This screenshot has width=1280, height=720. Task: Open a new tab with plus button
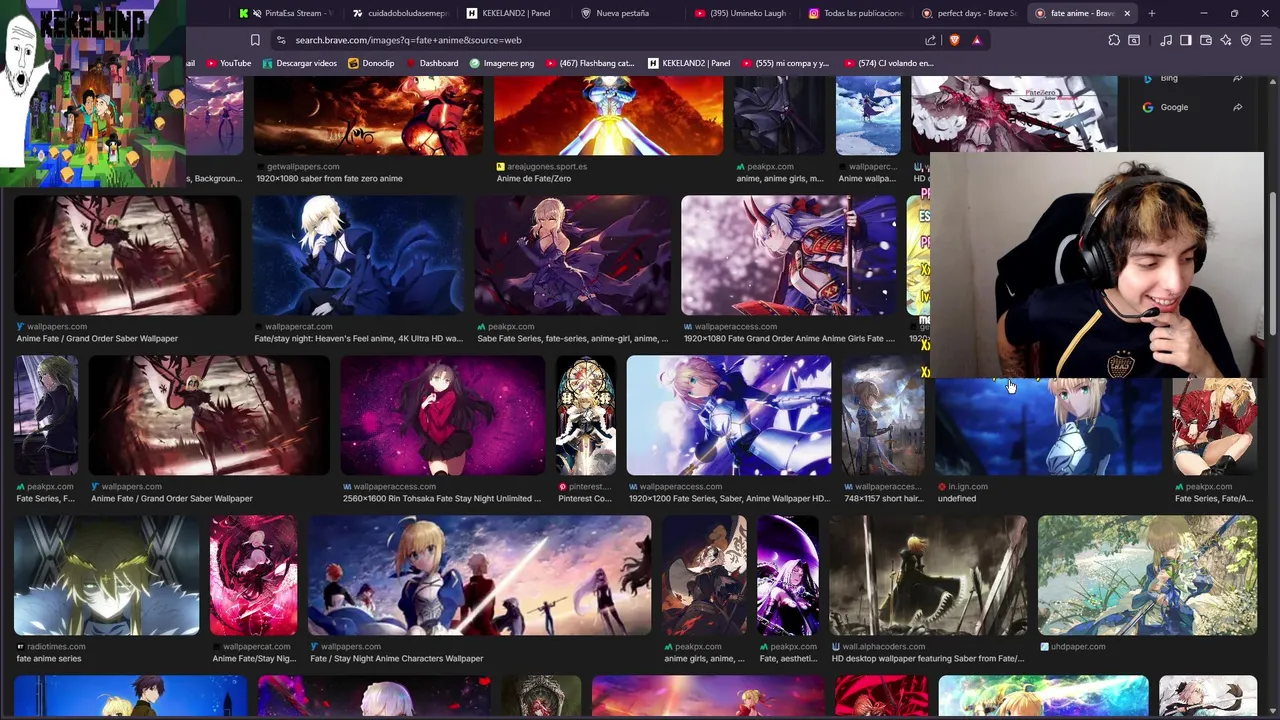(x=1152, y=13)
